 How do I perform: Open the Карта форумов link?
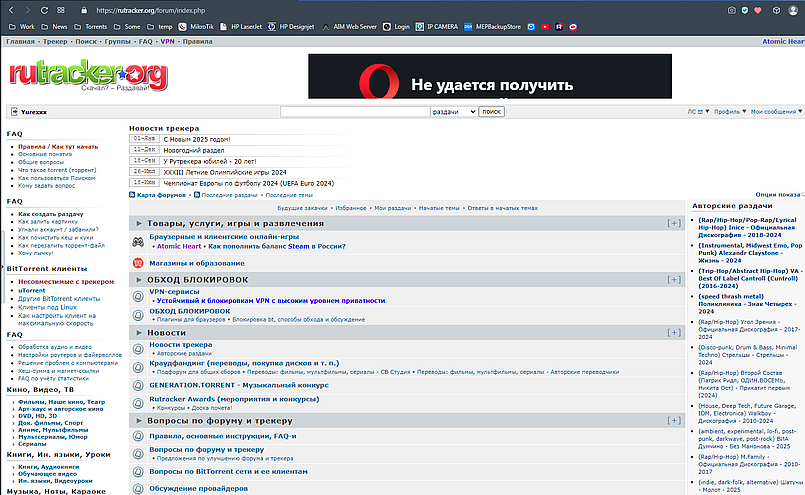tap(161, 195)
